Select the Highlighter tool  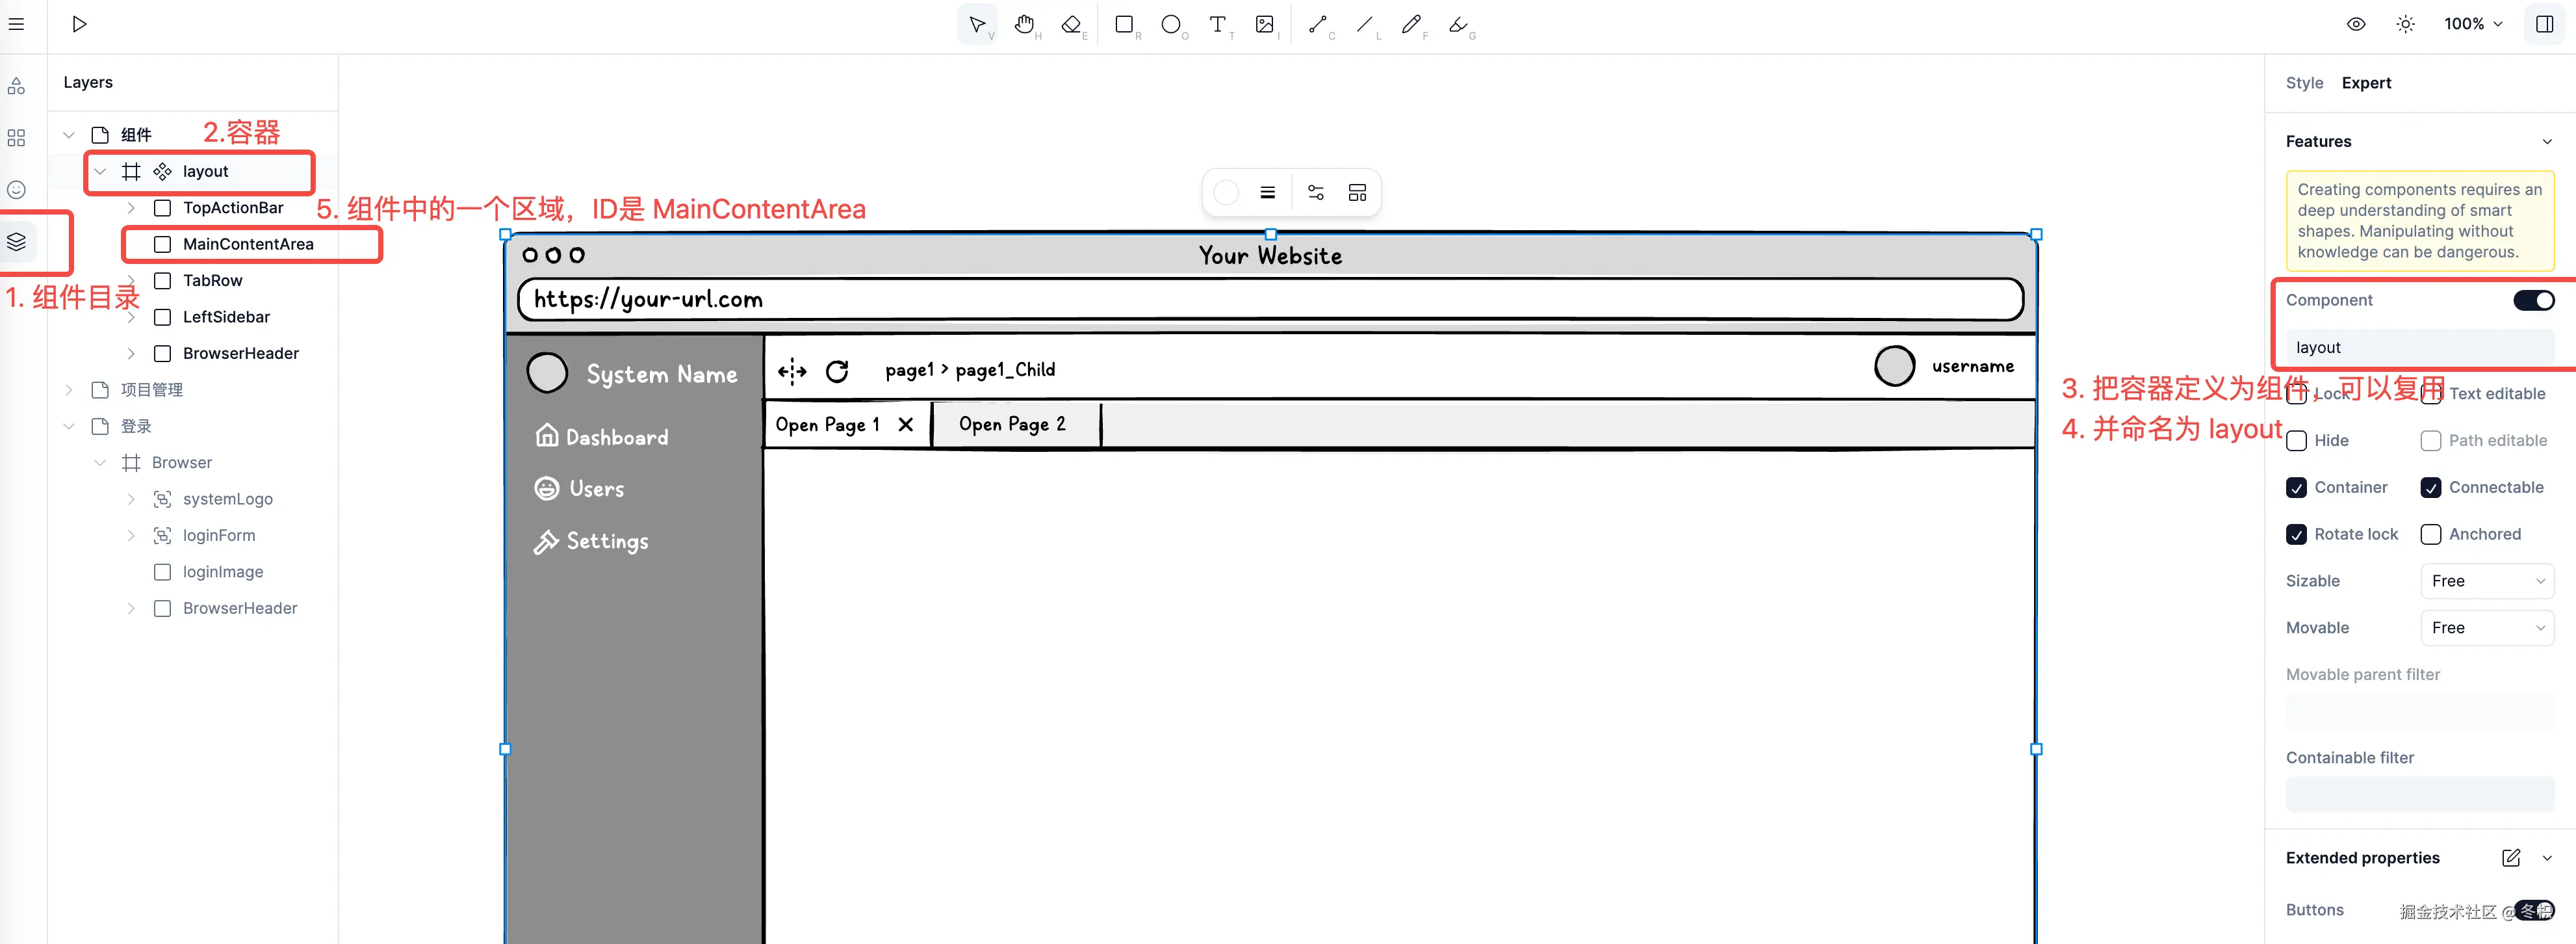[1459, 25]
